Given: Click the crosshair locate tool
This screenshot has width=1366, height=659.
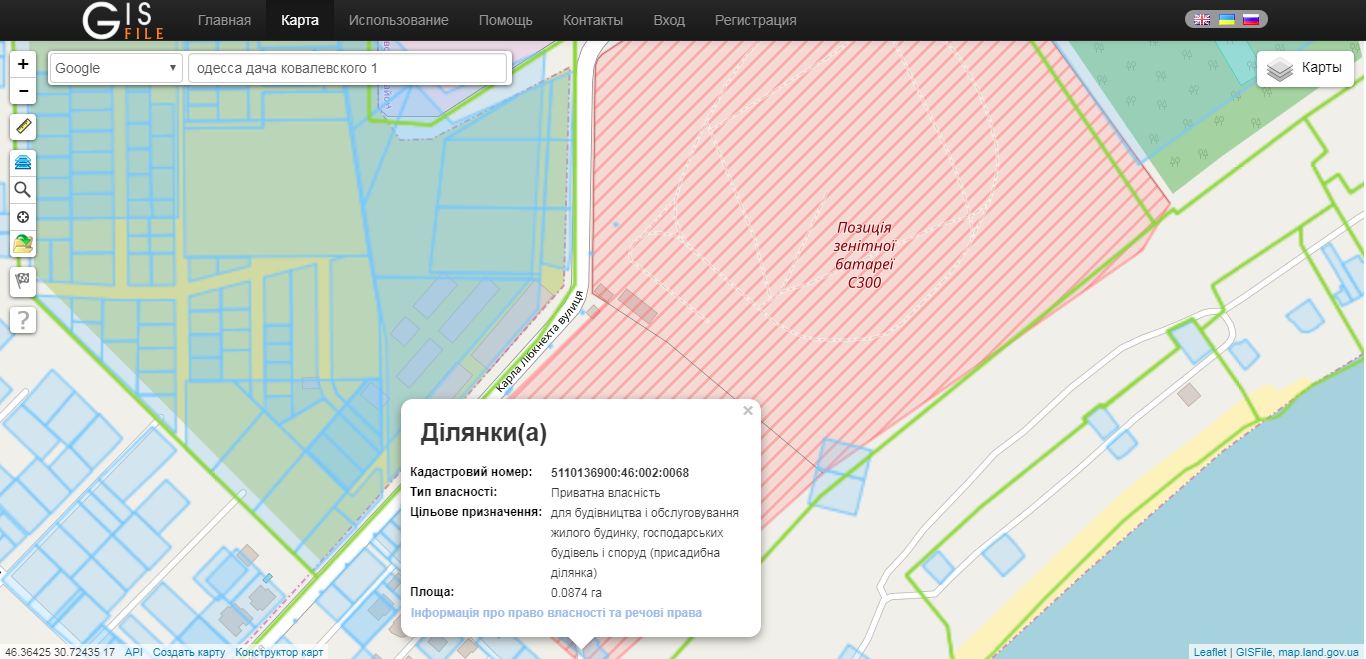Looking at the screenshot, I should pos(23,217).
